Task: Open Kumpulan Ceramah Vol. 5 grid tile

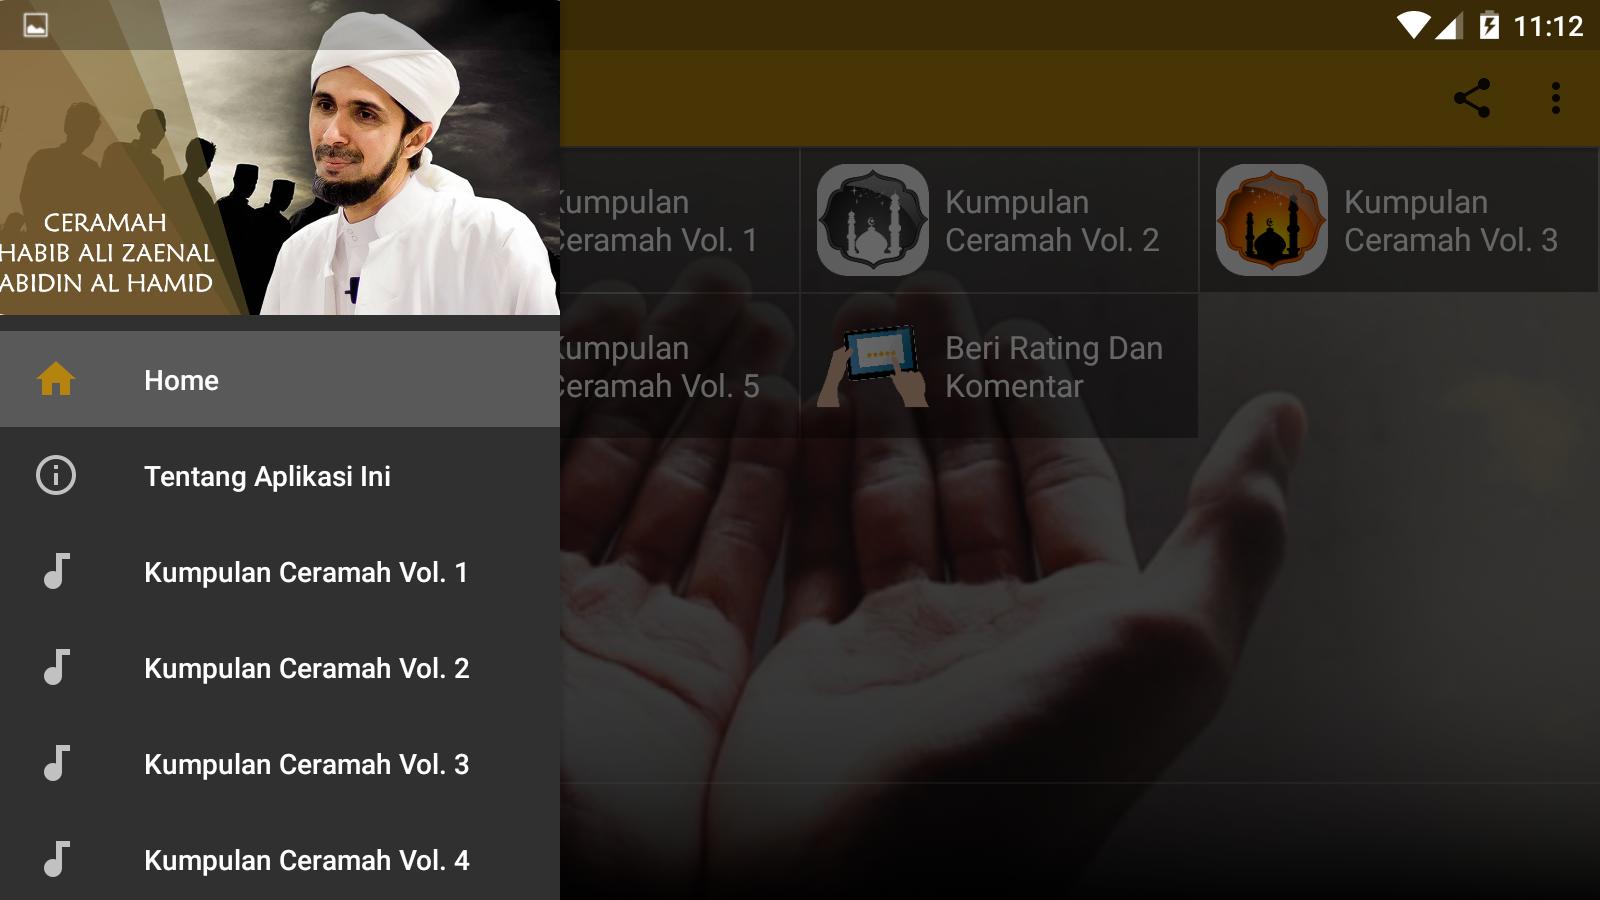Action: point(679,365)
